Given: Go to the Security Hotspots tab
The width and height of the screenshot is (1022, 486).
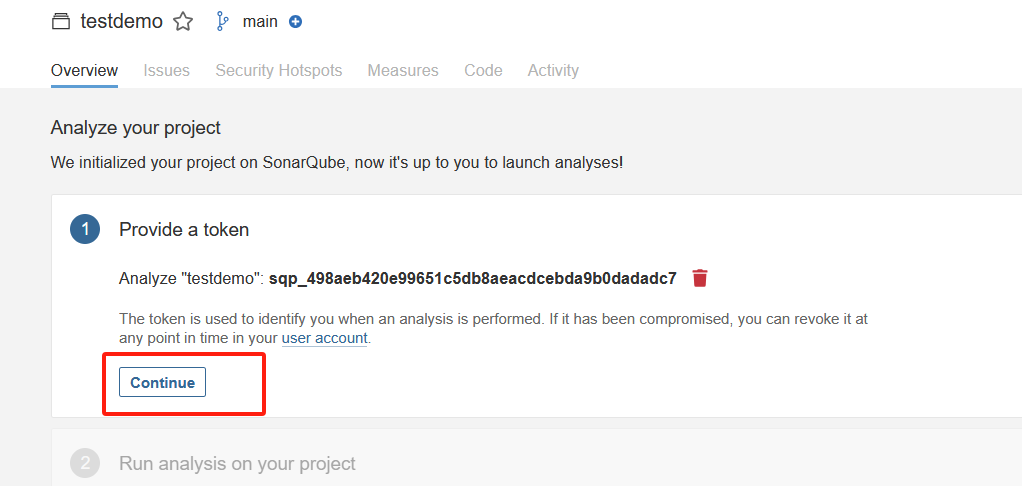Looking at the screenshot, I should pos(279,70).
